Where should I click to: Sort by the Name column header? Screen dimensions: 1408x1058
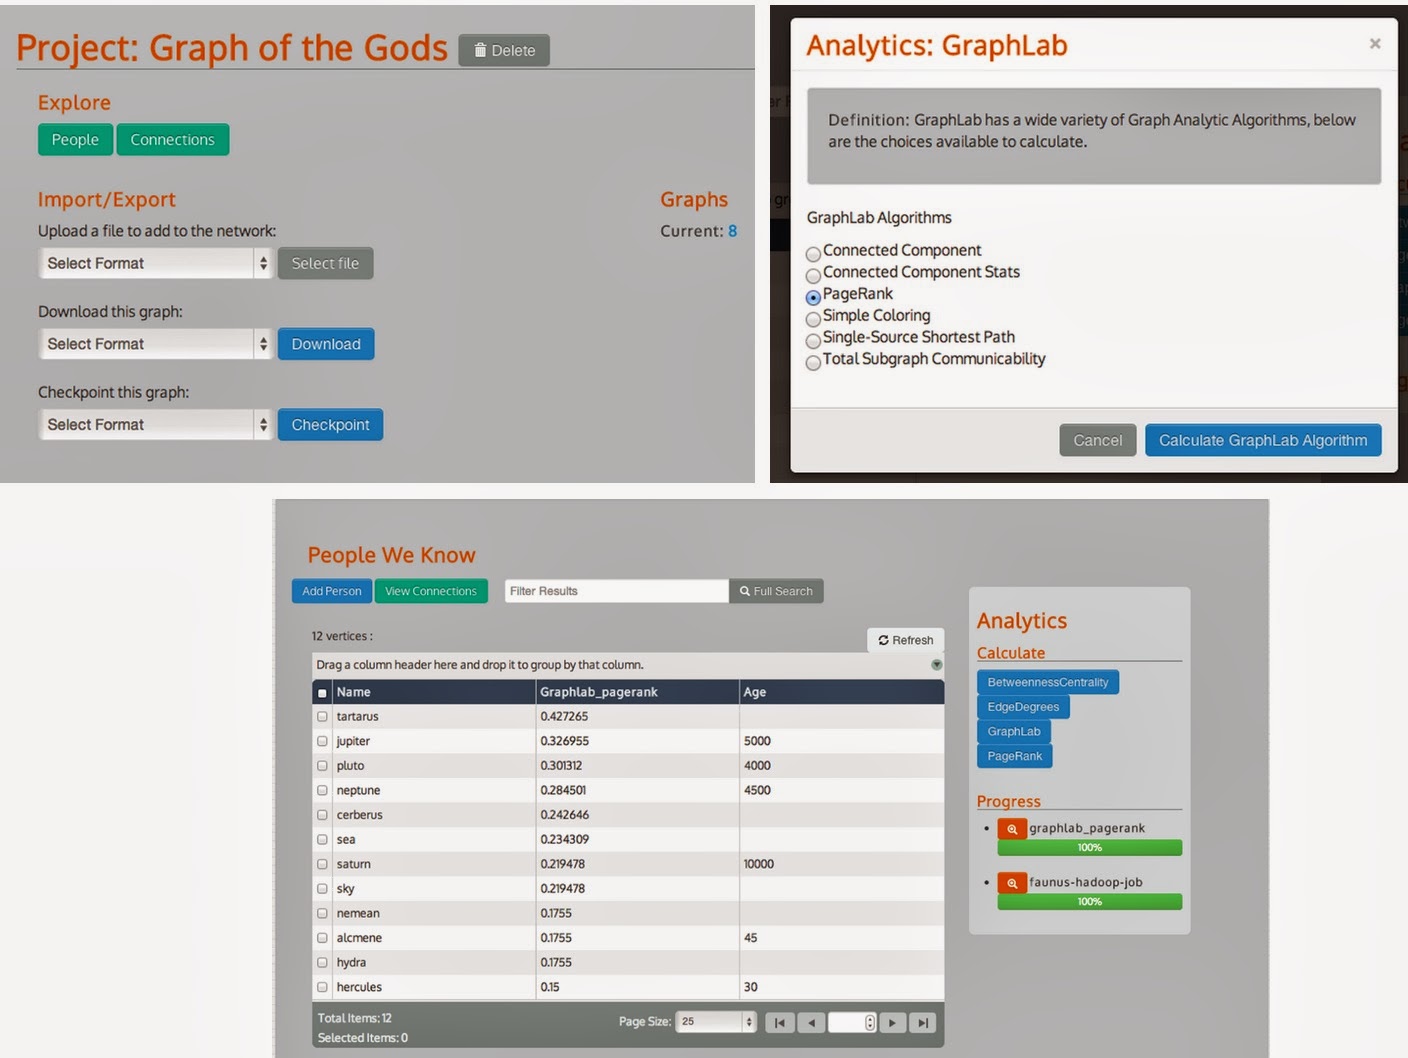point(434,692)
